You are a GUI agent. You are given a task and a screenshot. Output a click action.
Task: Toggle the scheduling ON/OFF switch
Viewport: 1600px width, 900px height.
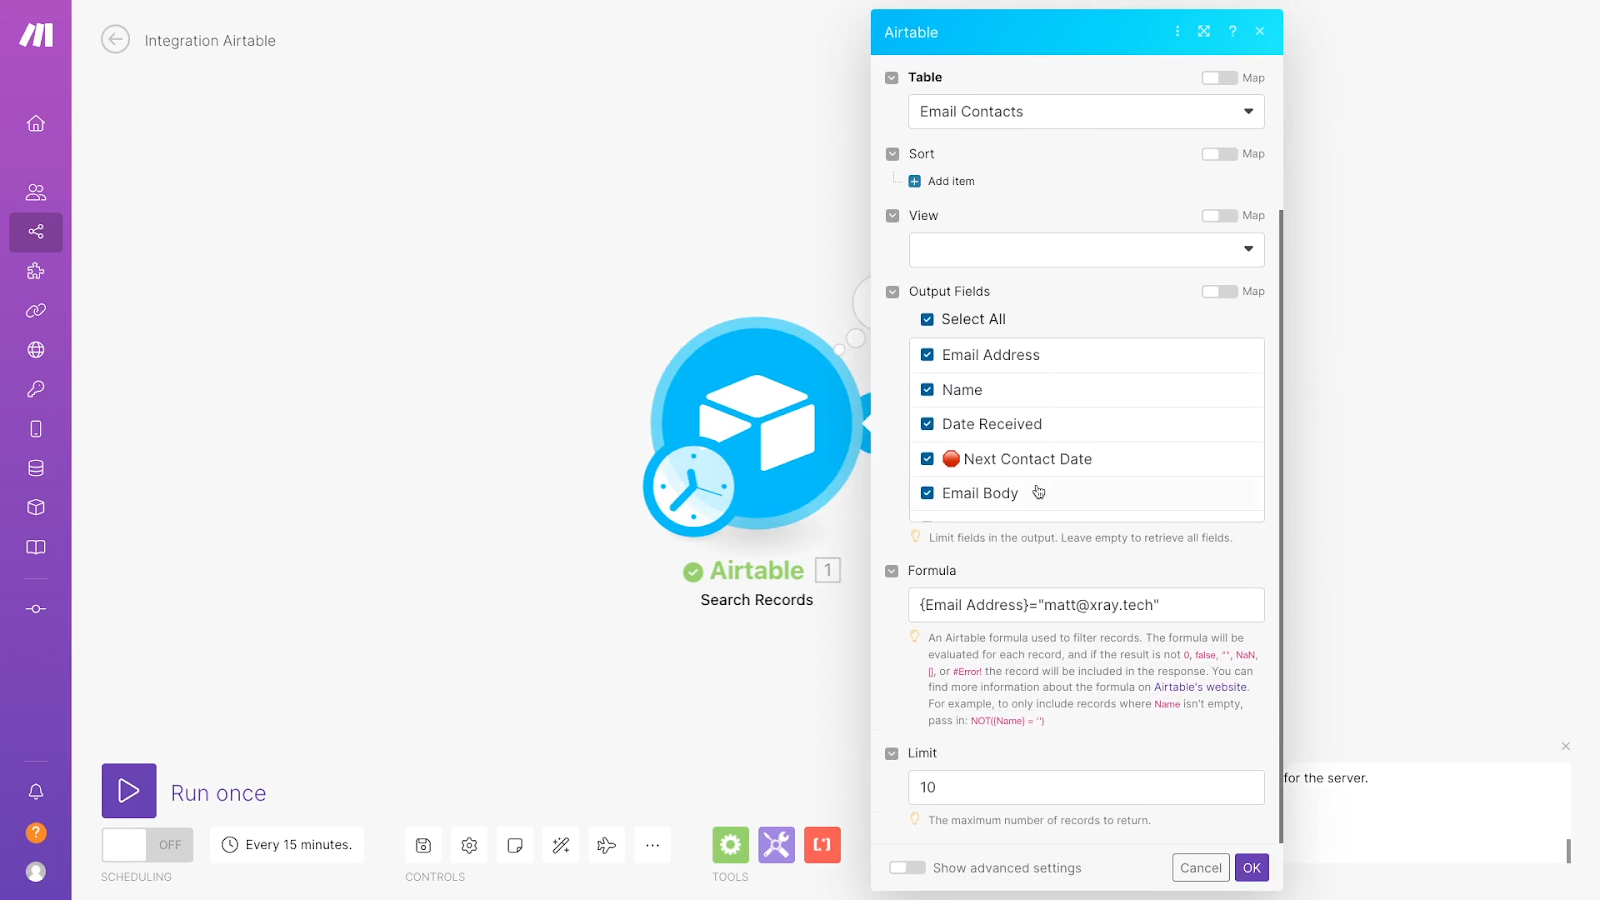[x=147, y=845]
